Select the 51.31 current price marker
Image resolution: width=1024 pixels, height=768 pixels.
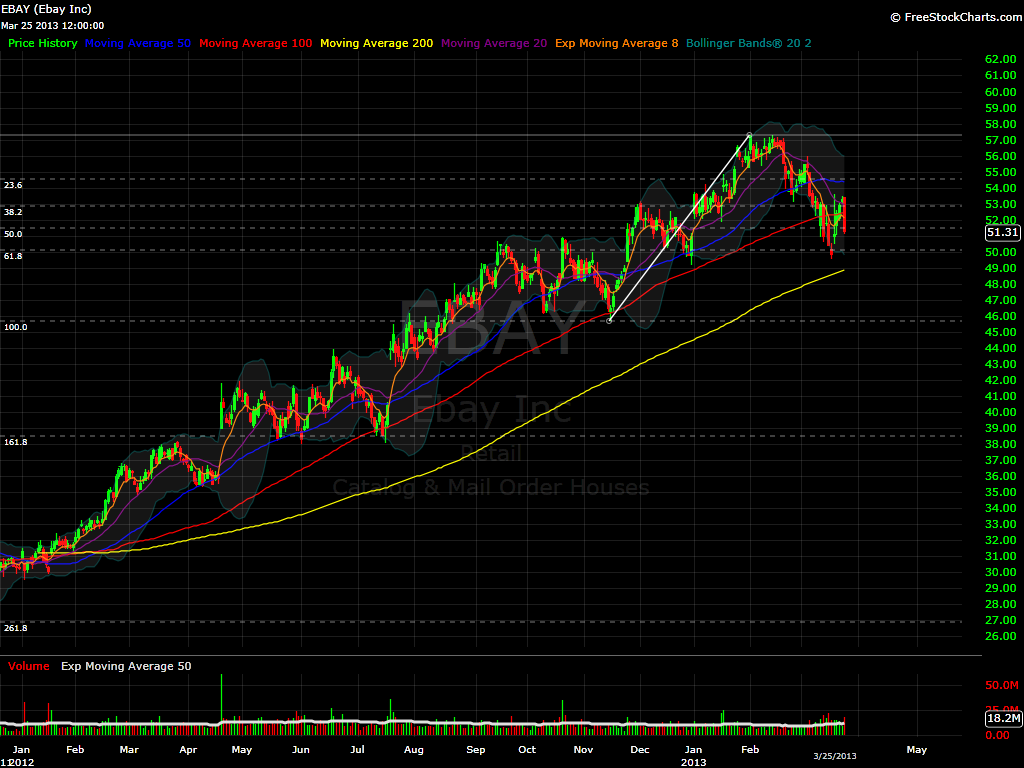tap(1002, 232)
